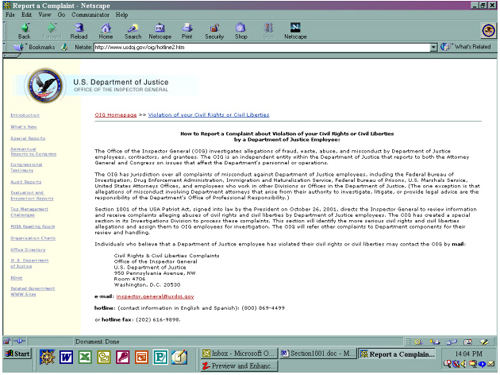Click the page proxy icon beside Netsite
The width and height of the screenshot is (500, 375).
(65, 47)
